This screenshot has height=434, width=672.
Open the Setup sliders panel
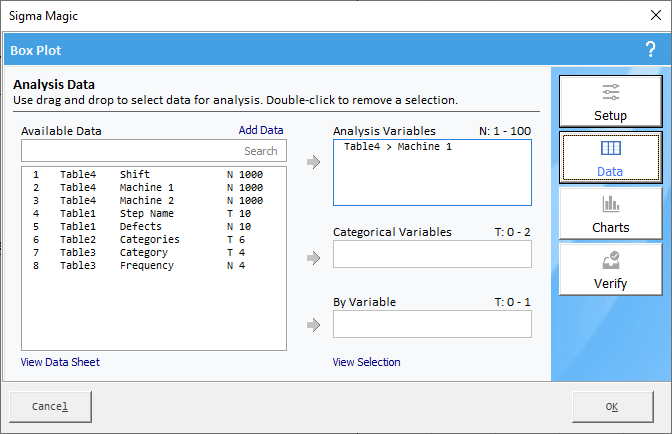pyautogui.click(x=610, y=101)
